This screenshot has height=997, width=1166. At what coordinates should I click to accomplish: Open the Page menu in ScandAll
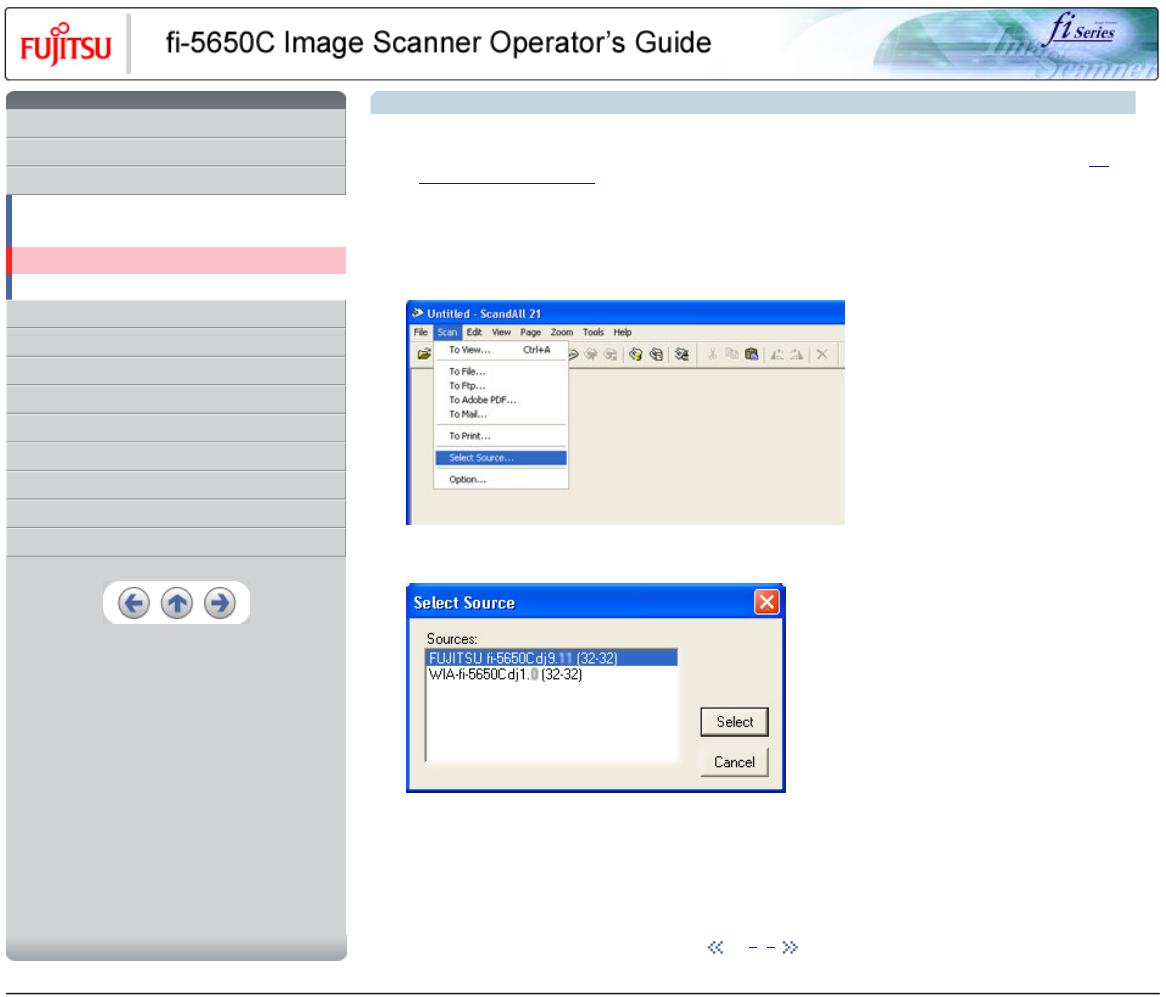[530, 332]
